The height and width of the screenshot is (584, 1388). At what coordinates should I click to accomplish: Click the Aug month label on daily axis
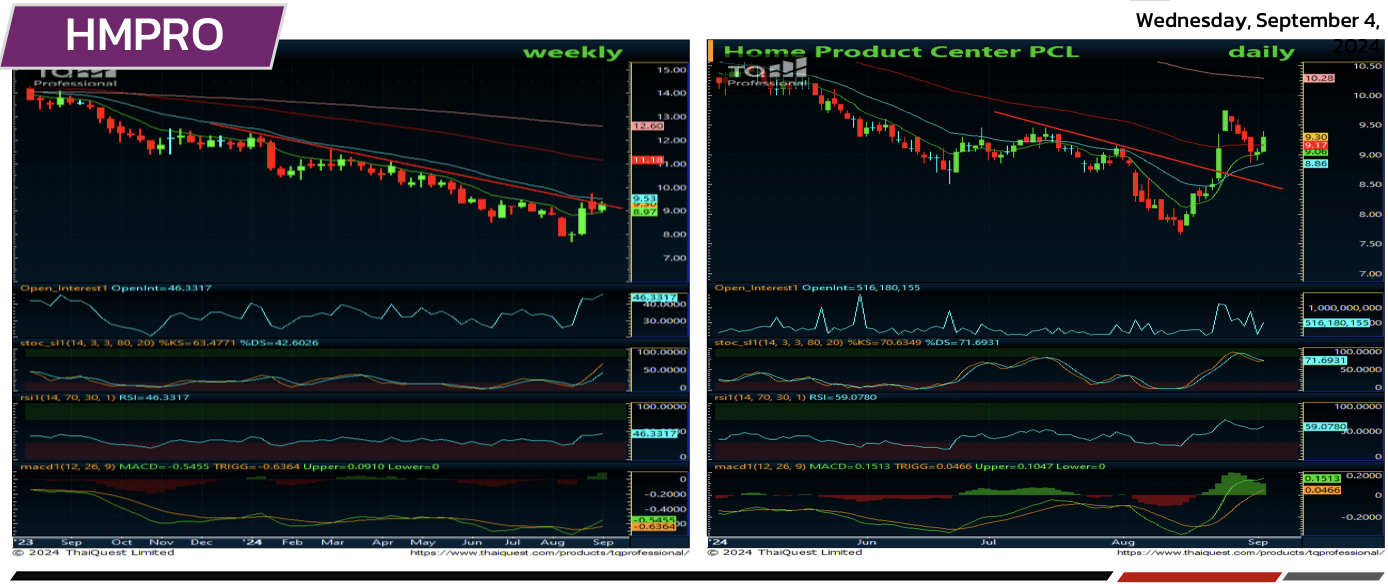[x=1122, y=543]
